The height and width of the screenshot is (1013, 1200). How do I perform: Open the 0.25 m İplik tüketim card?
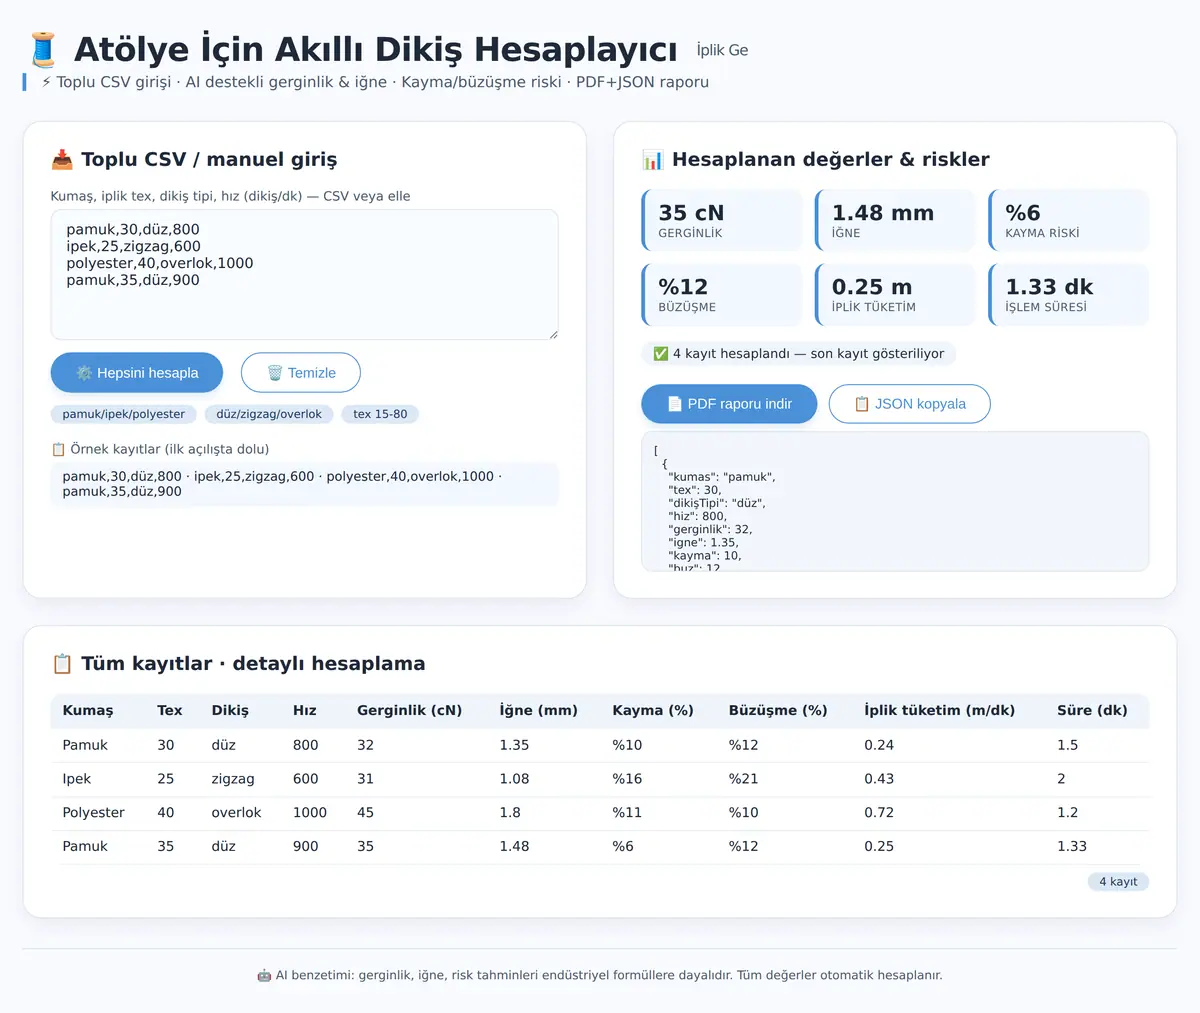pyautogui.click(x=895, y=294)
